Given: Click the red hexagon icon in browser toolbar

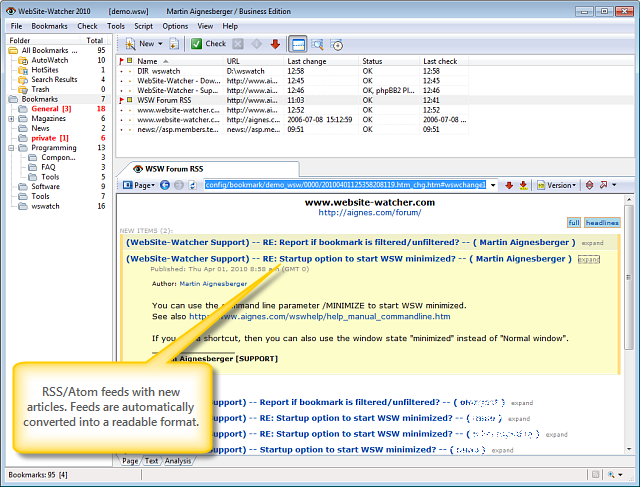Looking at the screenshot, I should click(x=589, y=185).
